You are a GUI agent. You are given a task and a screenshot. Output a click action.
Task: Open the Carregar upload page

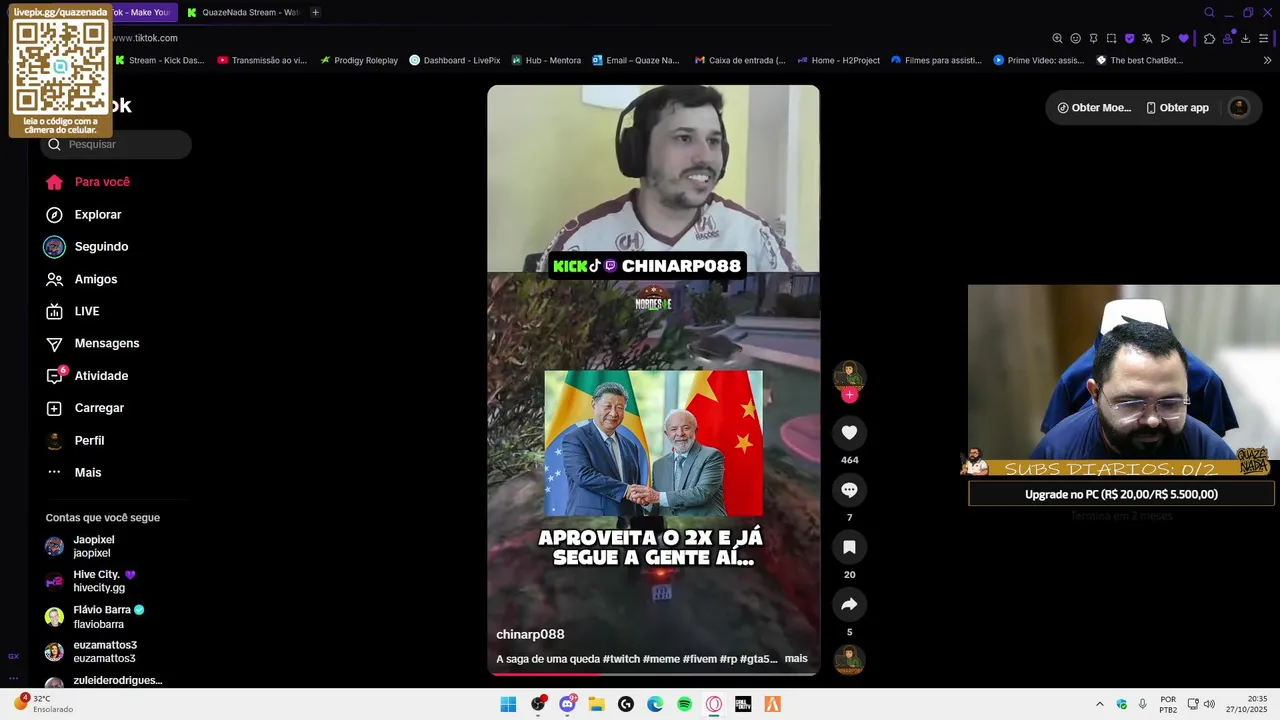(84, 408)
